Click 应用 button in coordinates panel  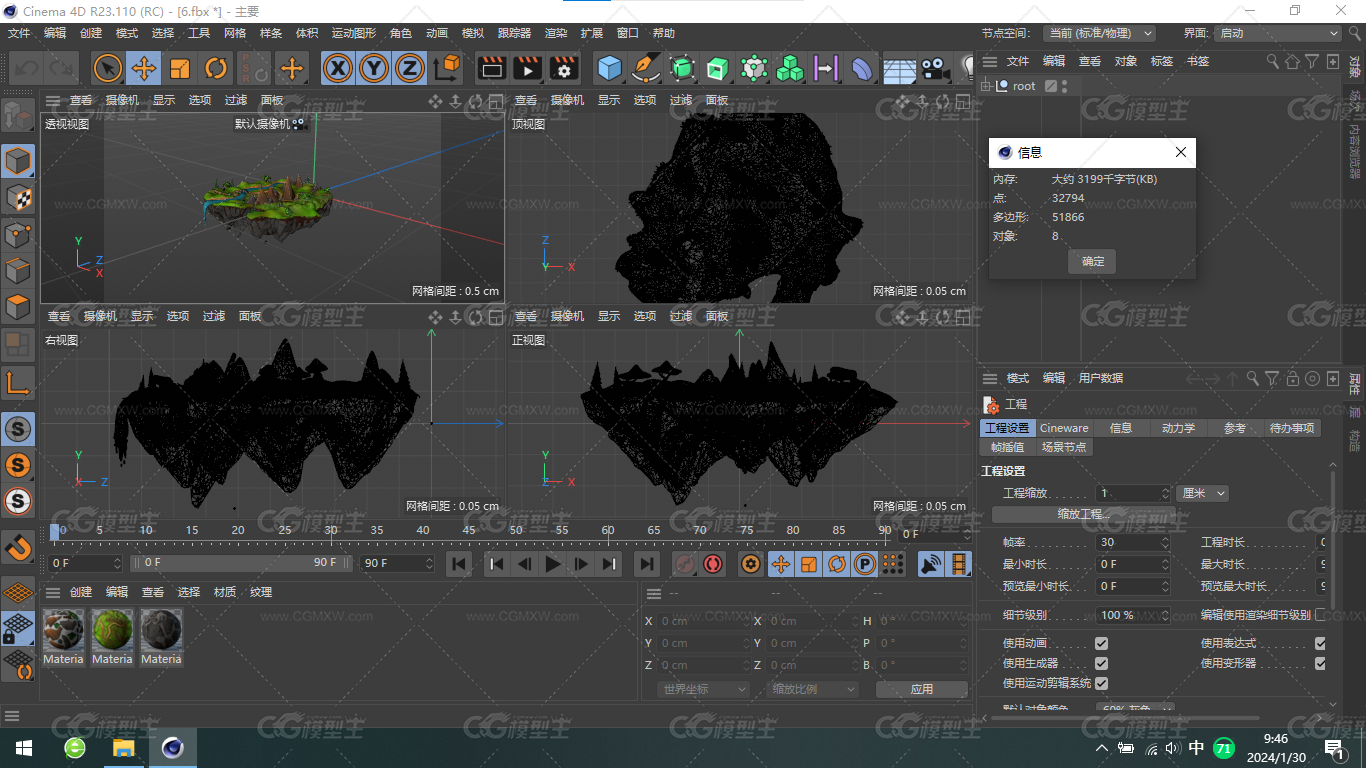coord(921,689)
